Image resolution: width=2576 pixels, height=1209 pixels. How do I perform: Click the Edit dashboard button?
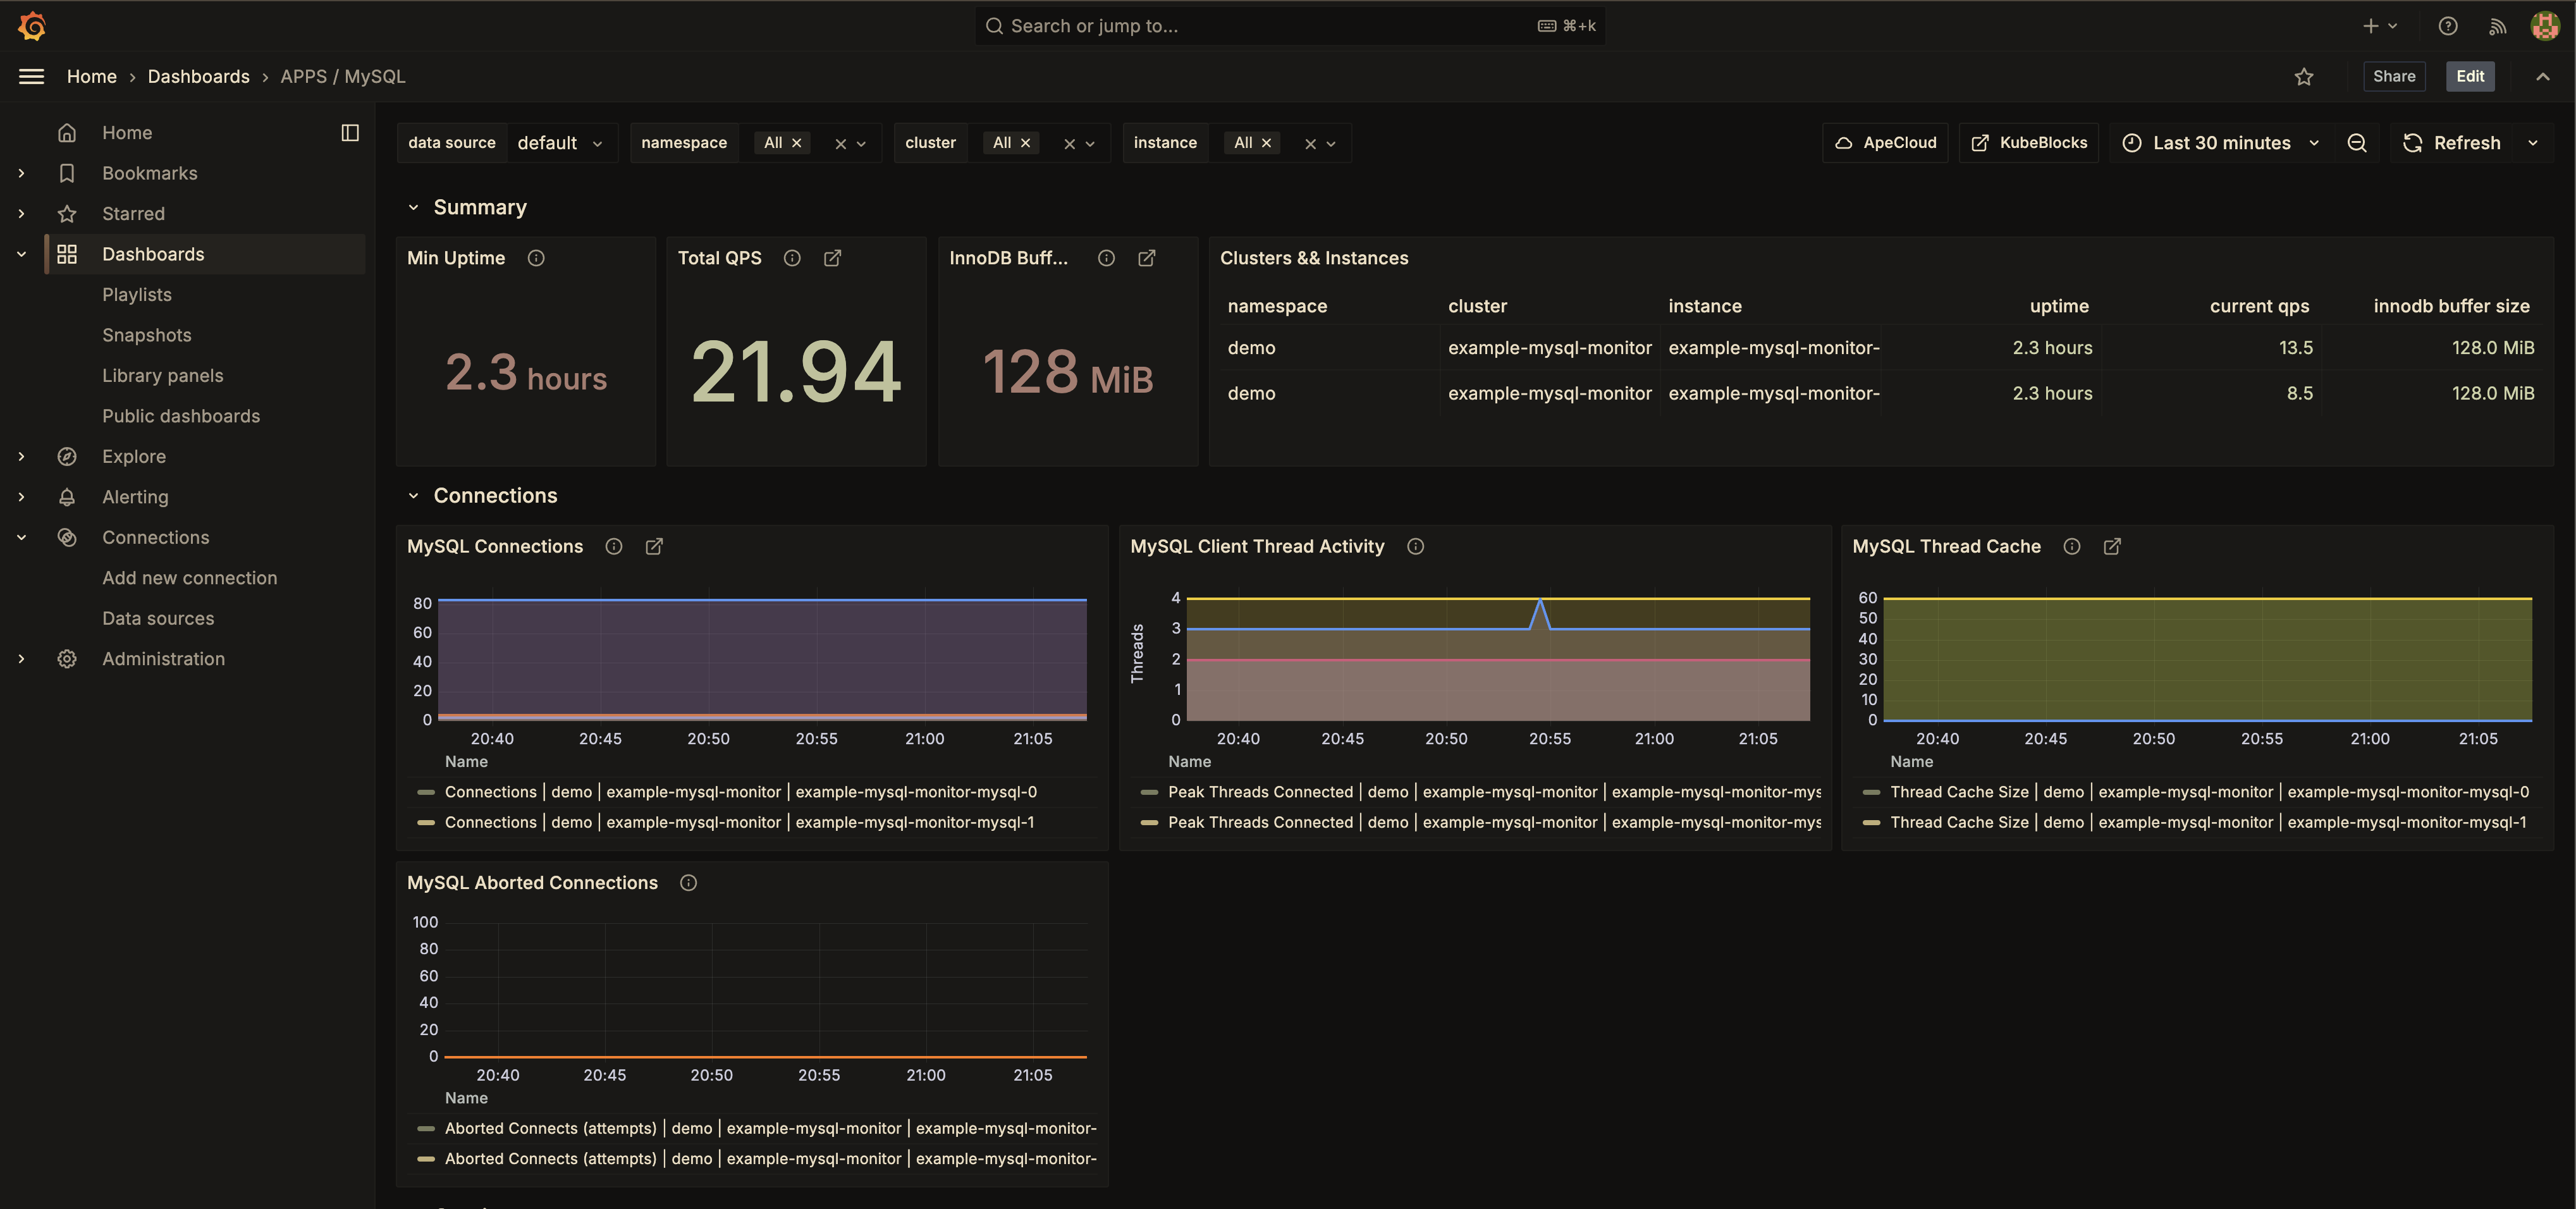click(2470, 77)
